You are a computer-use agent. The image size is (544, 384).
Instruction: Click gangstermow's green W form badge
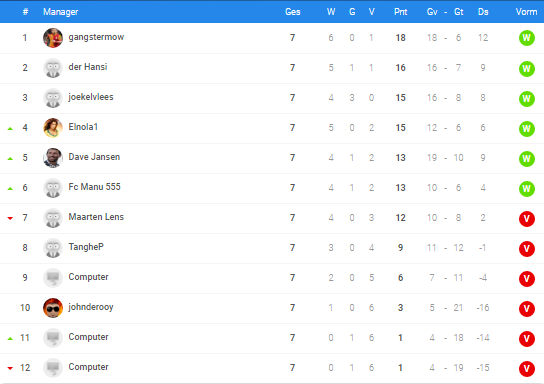(526, 38)
